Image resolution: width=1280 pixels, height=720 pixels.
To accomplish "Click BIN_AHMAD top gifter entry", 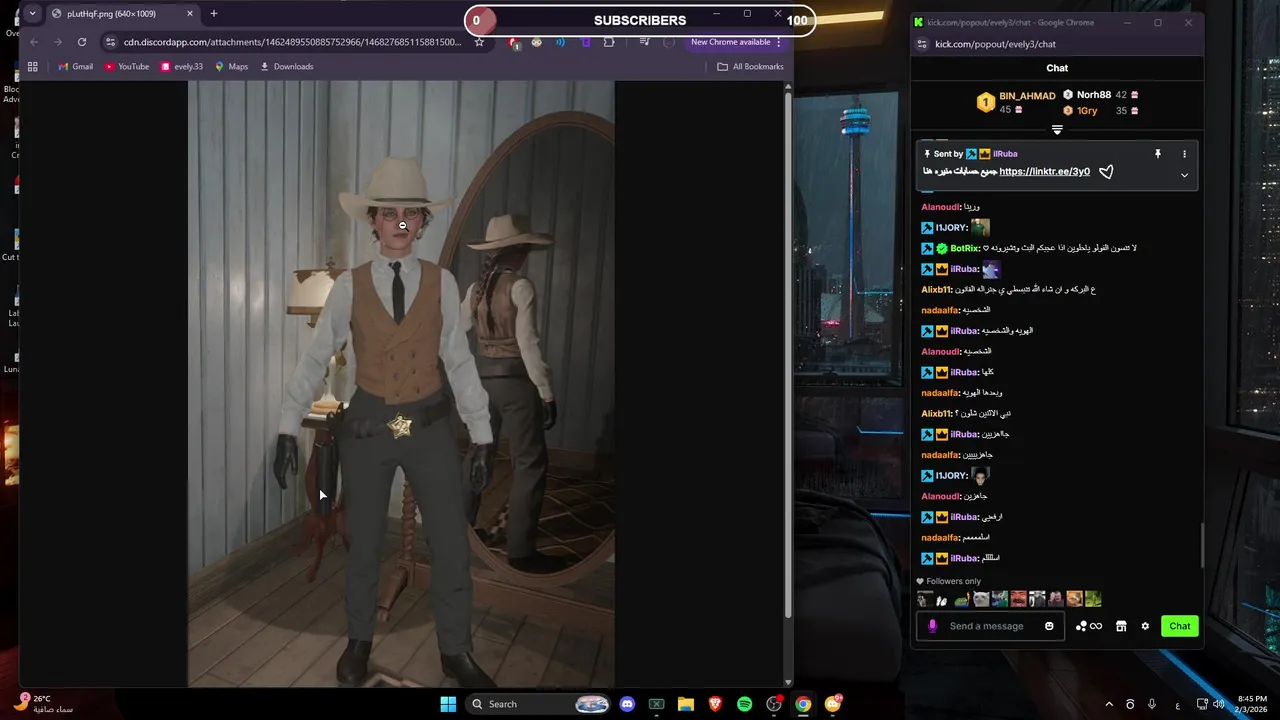I will [1016, 102].
